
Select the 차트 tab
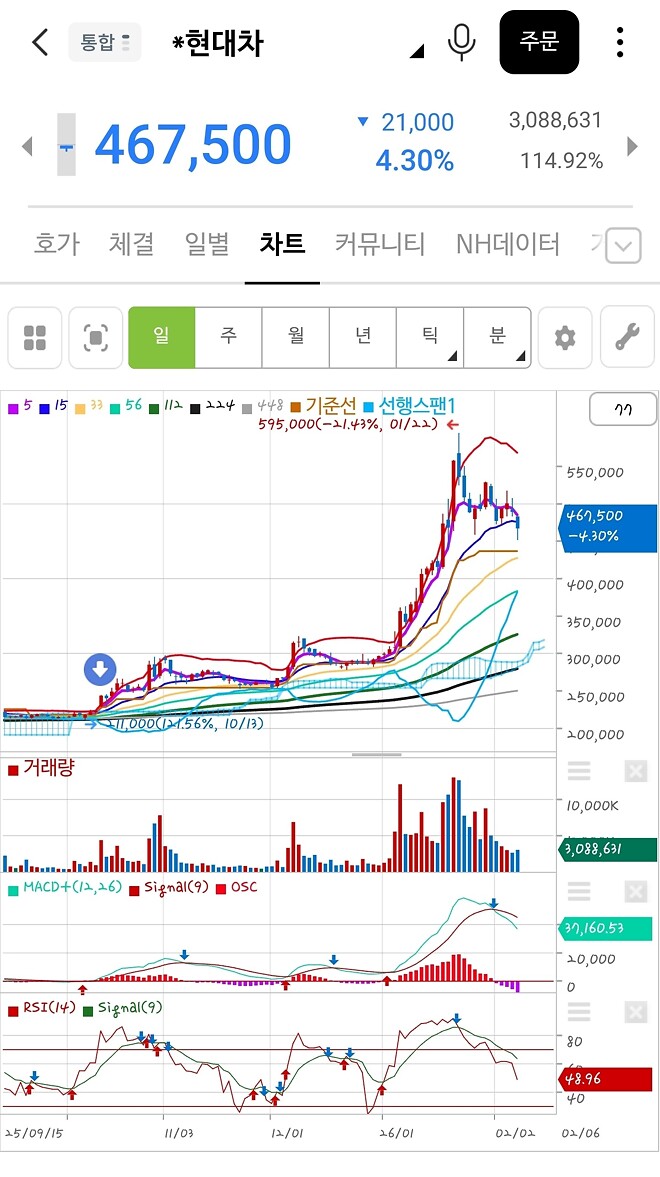tap(282, 243)
